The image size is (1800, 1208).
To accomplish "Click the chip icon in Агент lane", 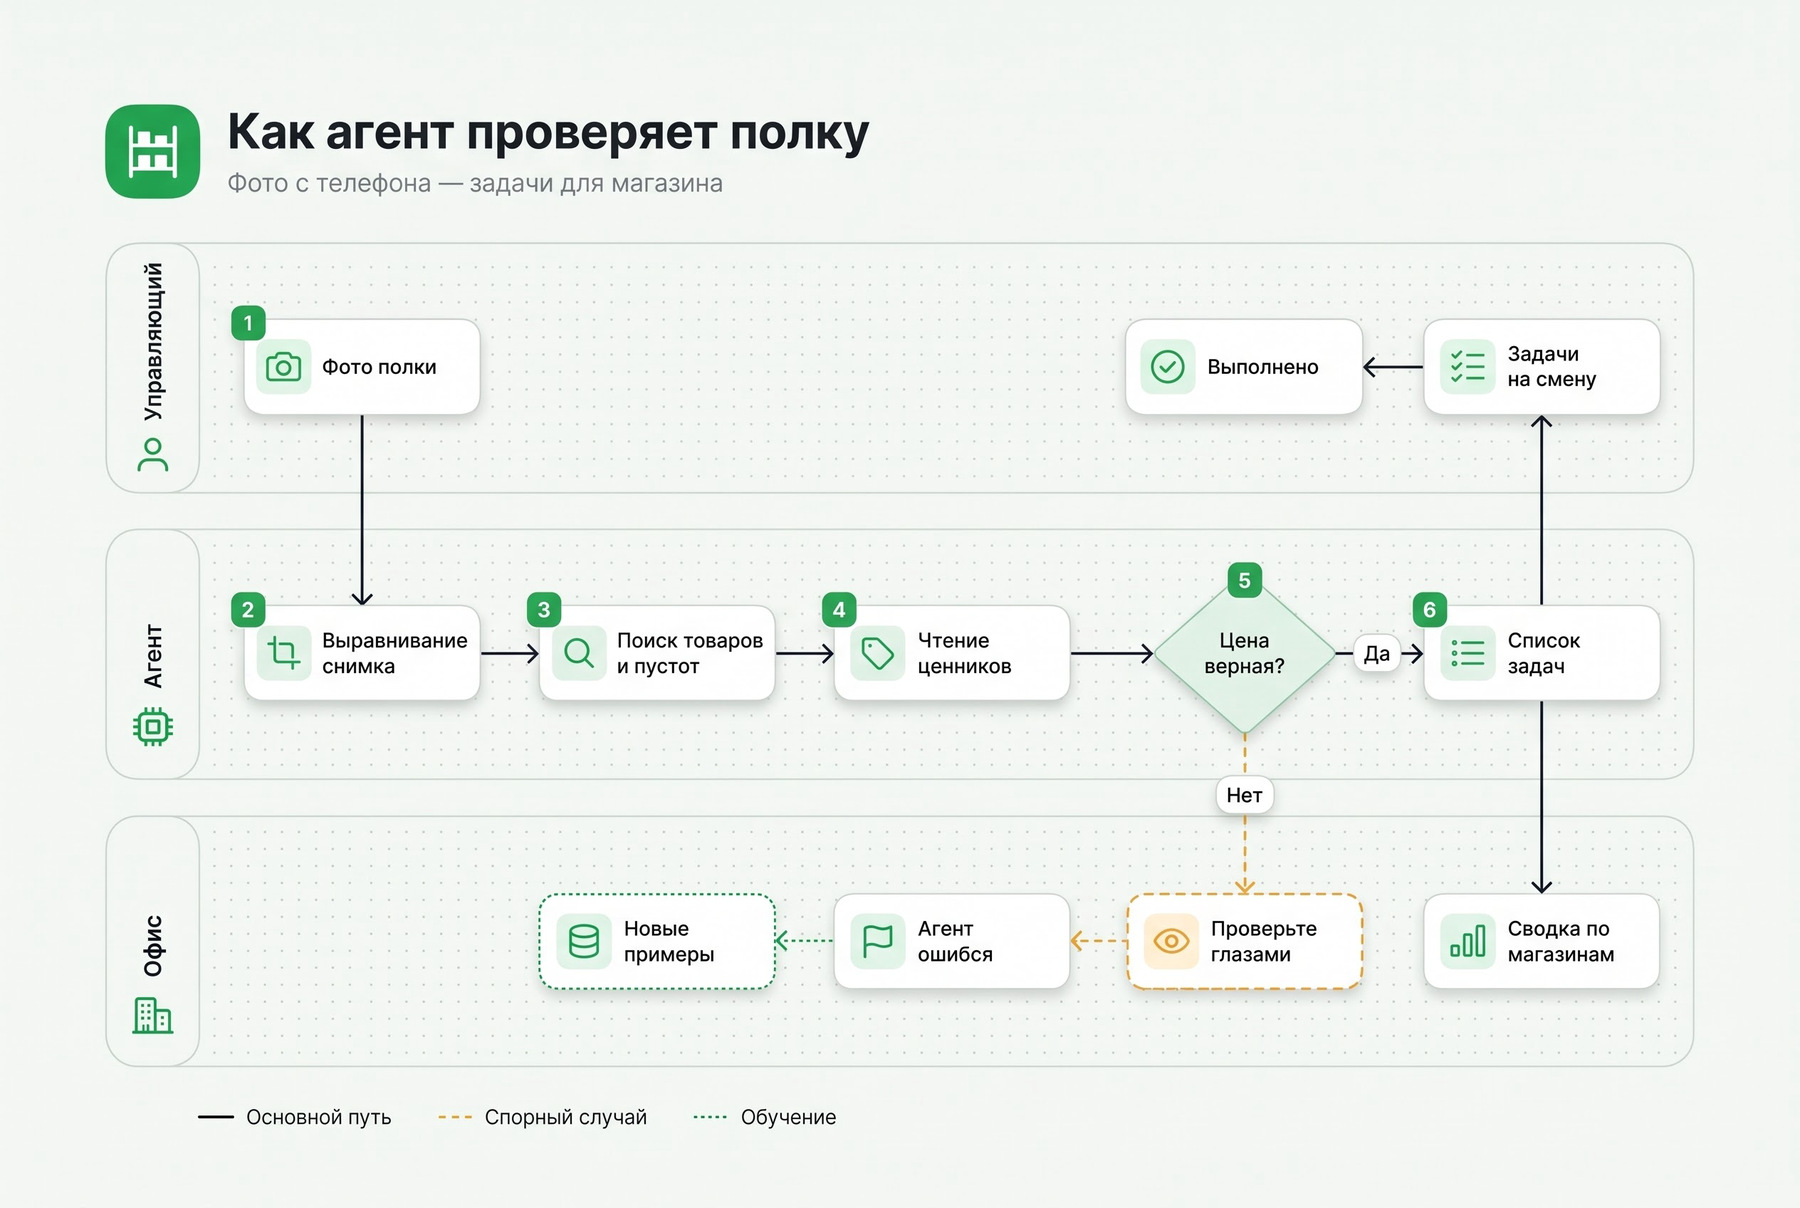I will click(153, 726).
